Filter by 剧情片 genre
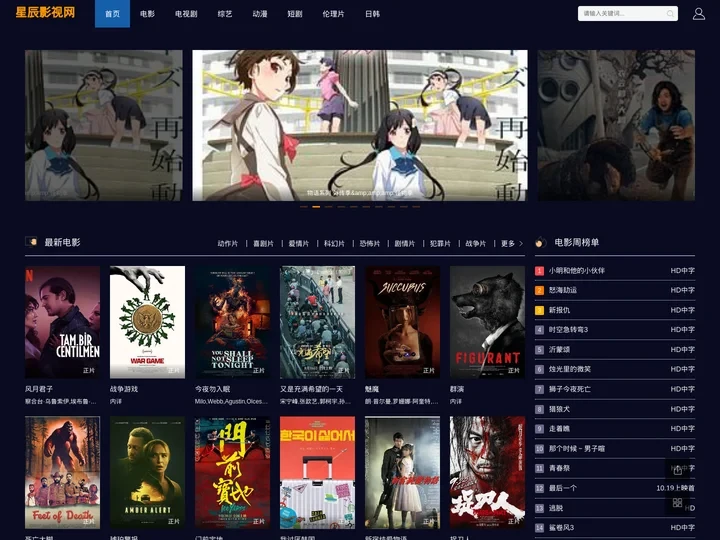This screenshot has width=720, height=540. point(405,243)
